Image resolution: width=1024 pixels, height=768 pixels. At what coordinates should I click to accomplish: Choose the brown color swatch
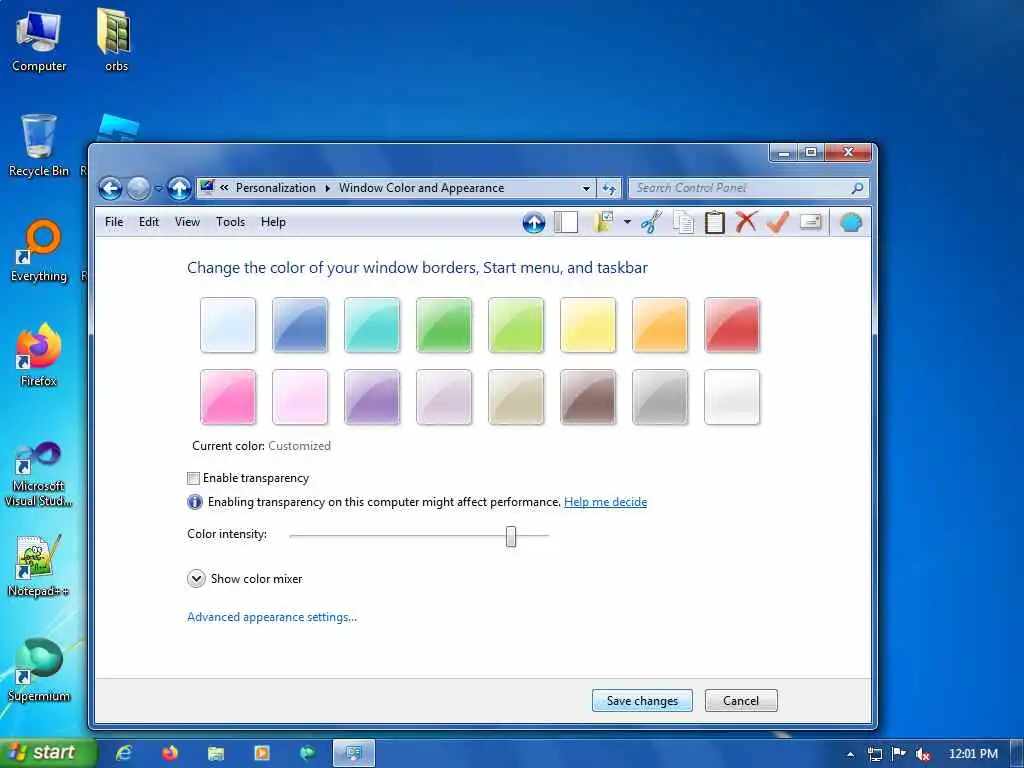pos(588,396)
